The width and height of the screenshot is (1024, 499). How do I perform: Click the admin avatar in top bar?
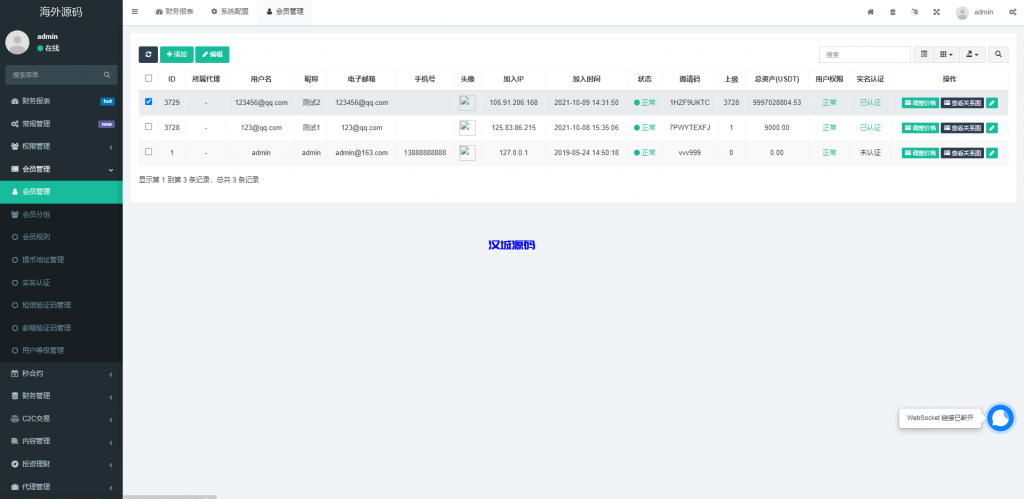[962, 12]
